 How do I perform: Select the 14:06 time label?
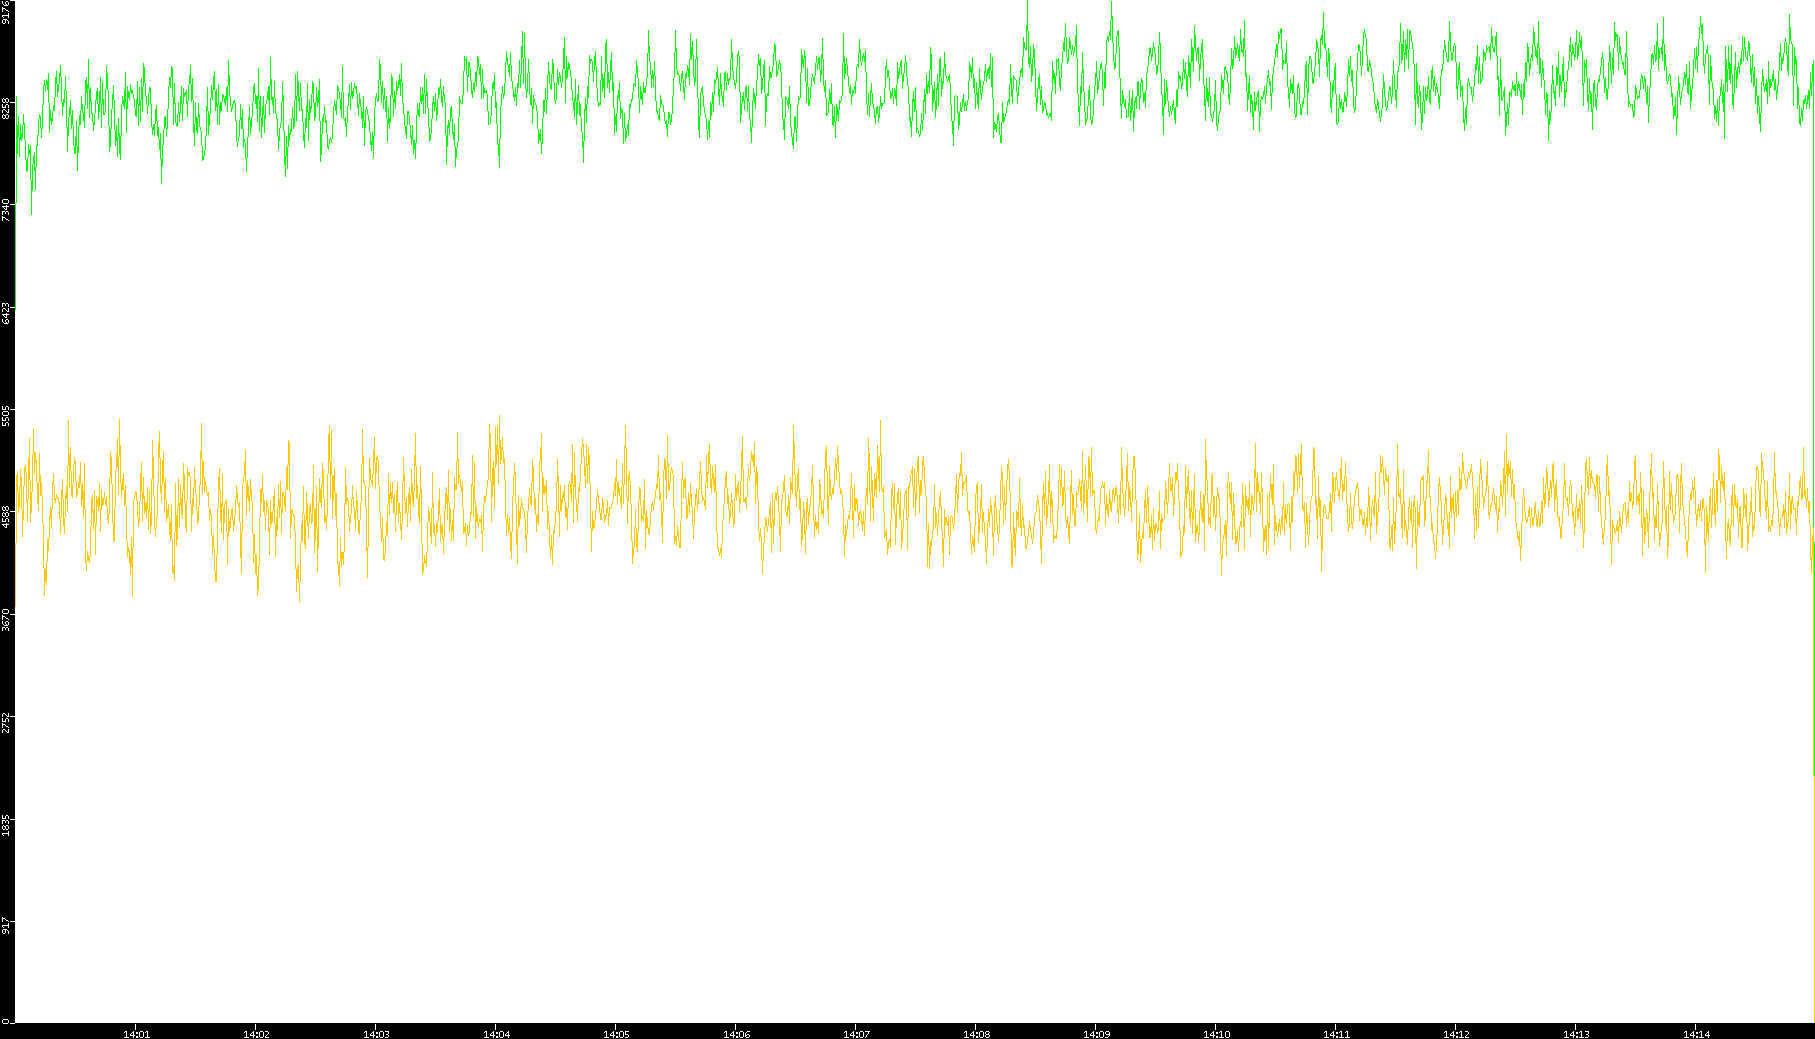point(736,1034)
